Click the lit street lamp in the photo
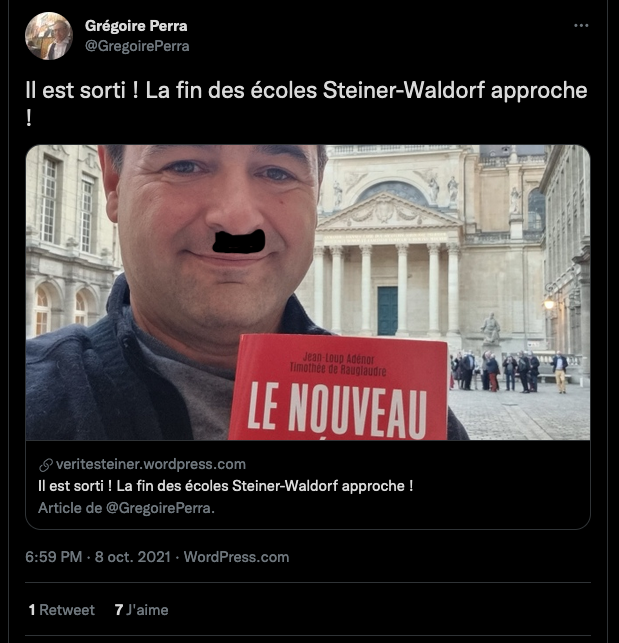Image resolution: width=619 pixels, height=643 pixels. (548, 304)
